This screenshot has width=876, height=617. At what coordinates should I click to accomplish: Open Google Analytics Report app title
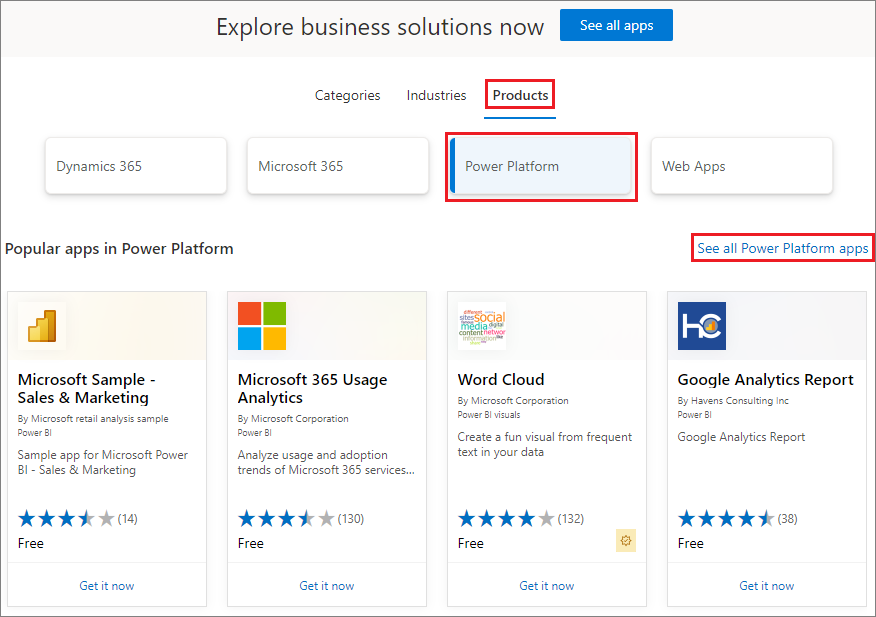[x=765, y=379]
